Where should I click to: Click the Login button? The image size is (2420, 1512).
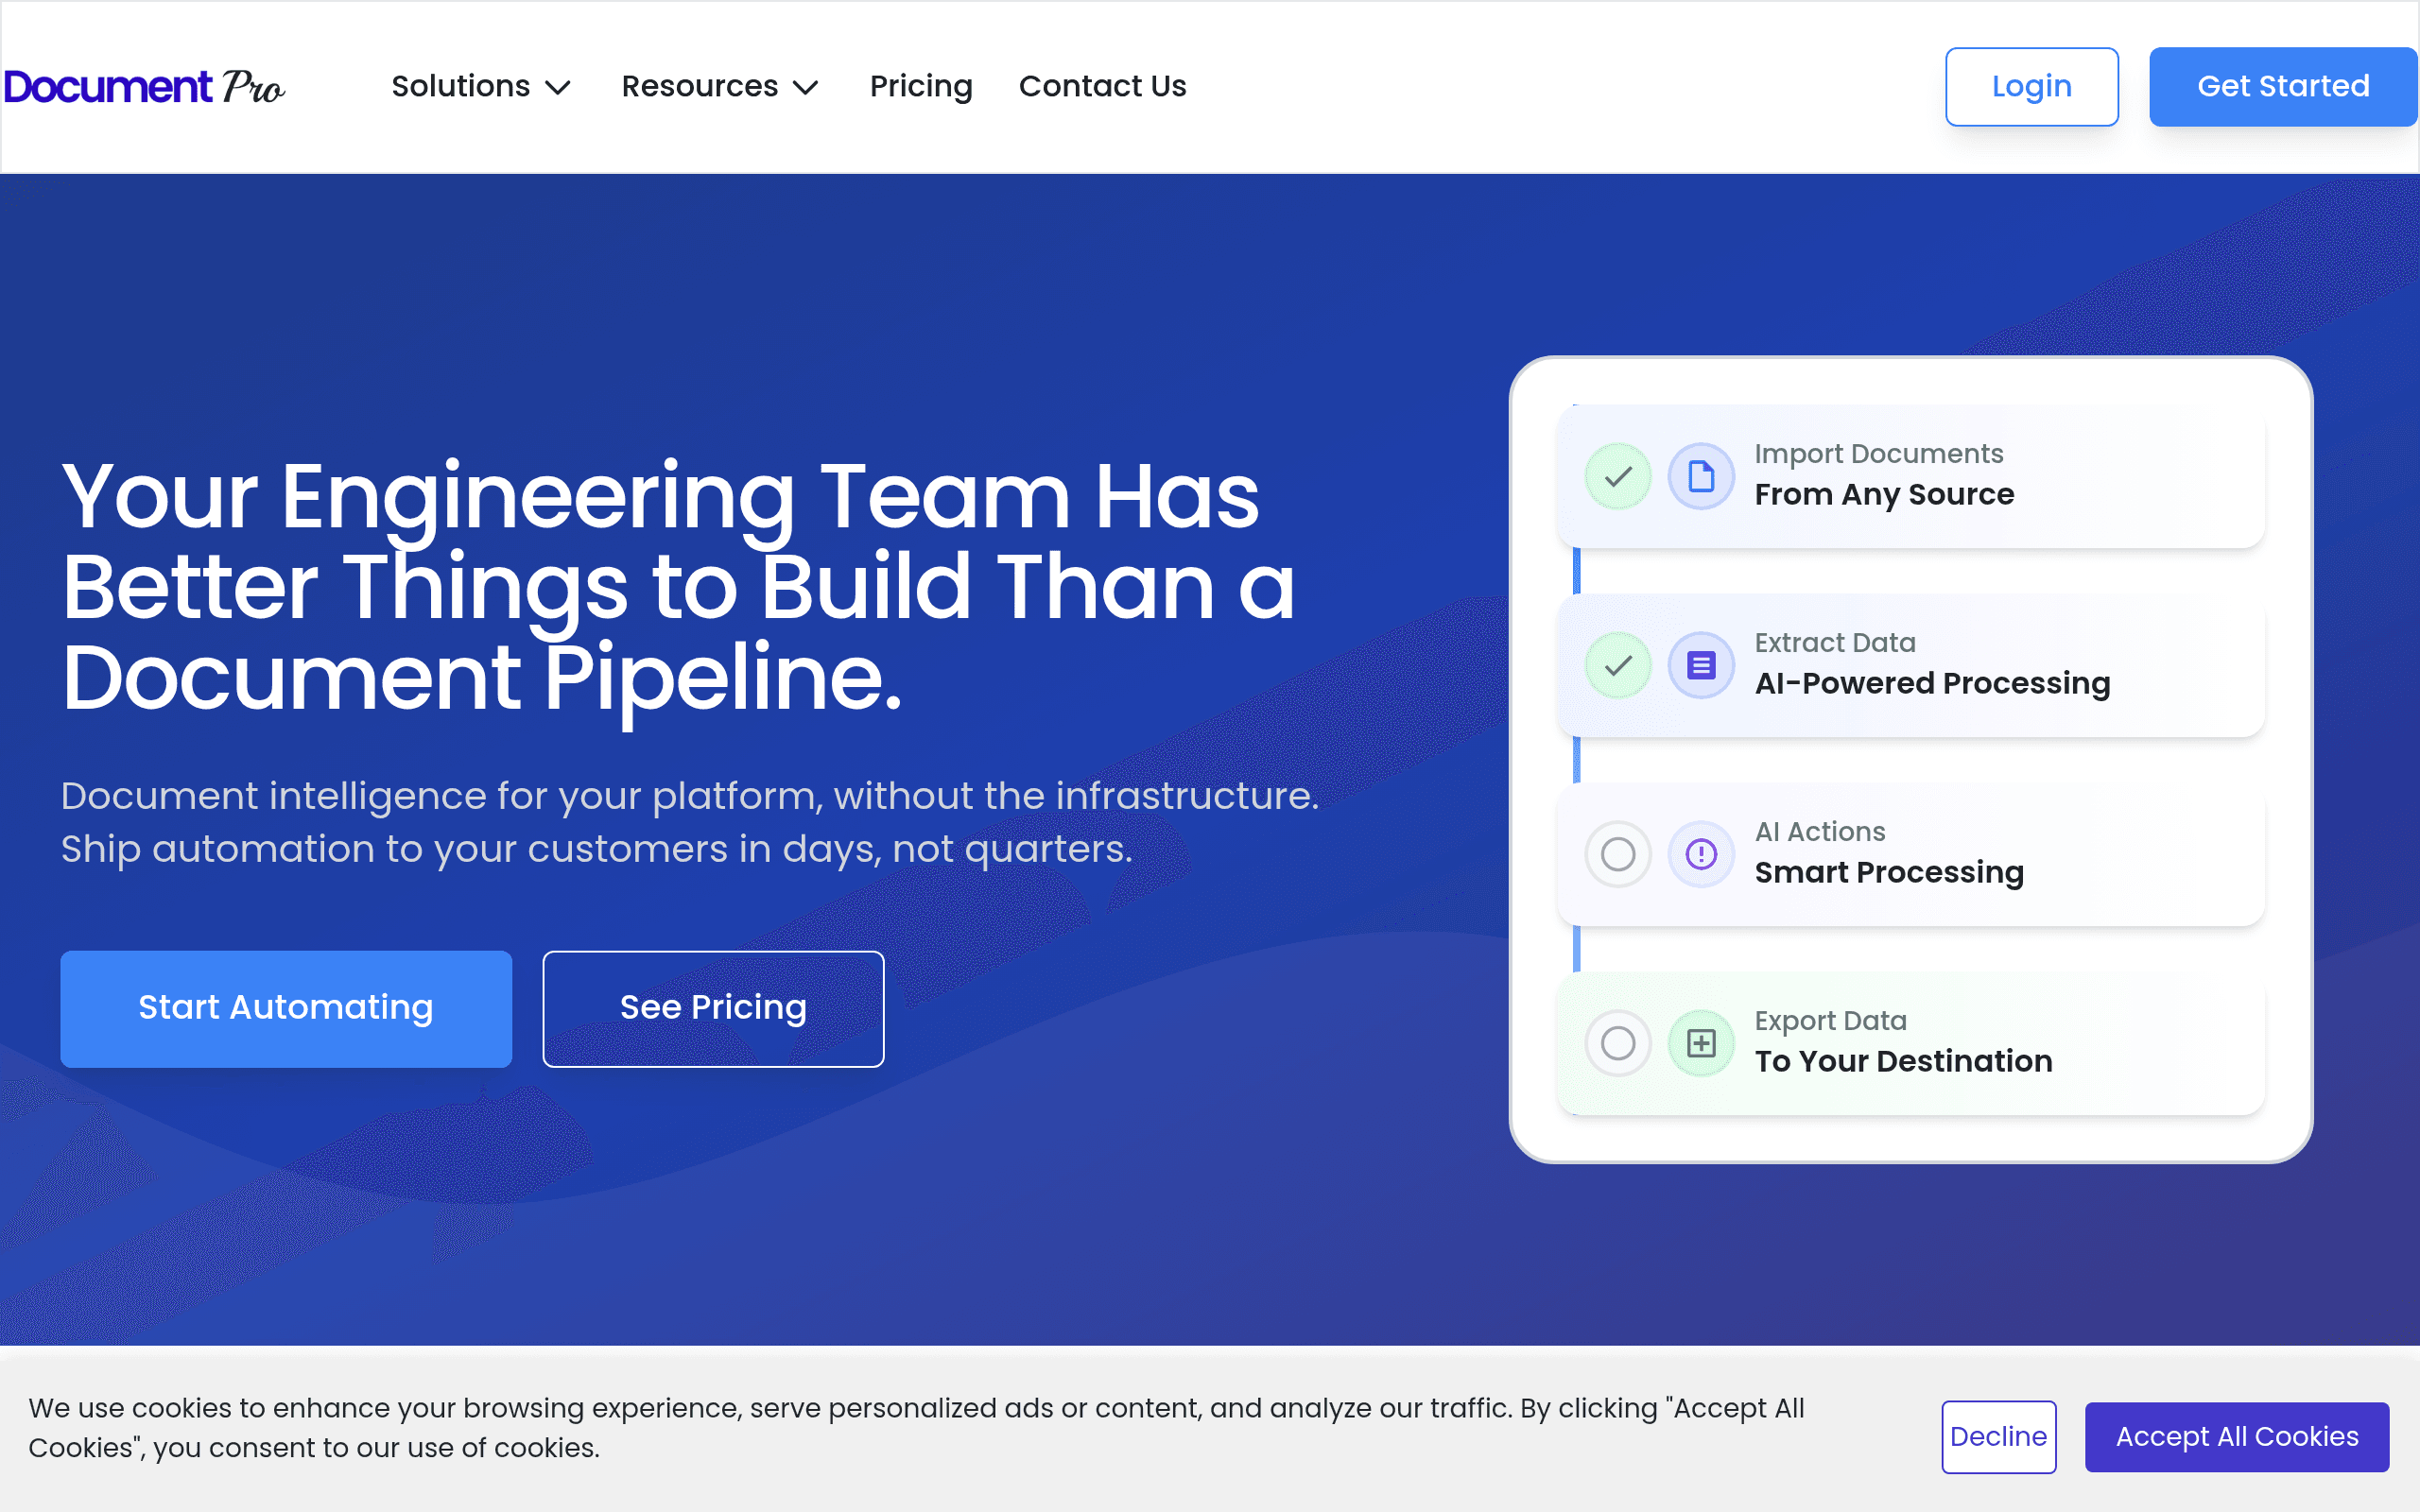tap(2031, 87)
